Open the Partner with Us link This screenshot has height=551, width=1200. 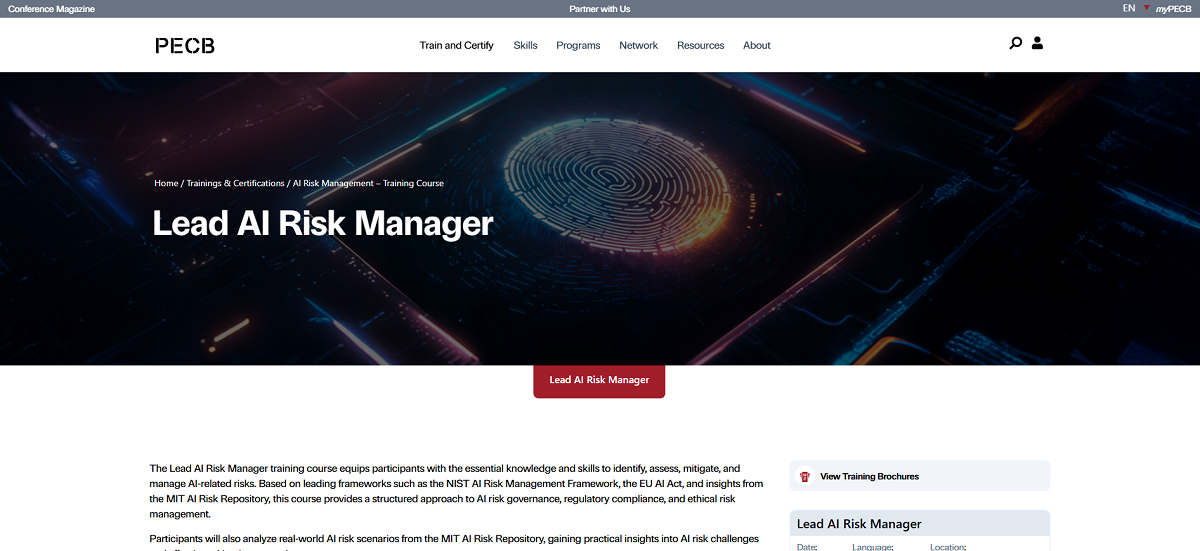(x=600, y=9)
